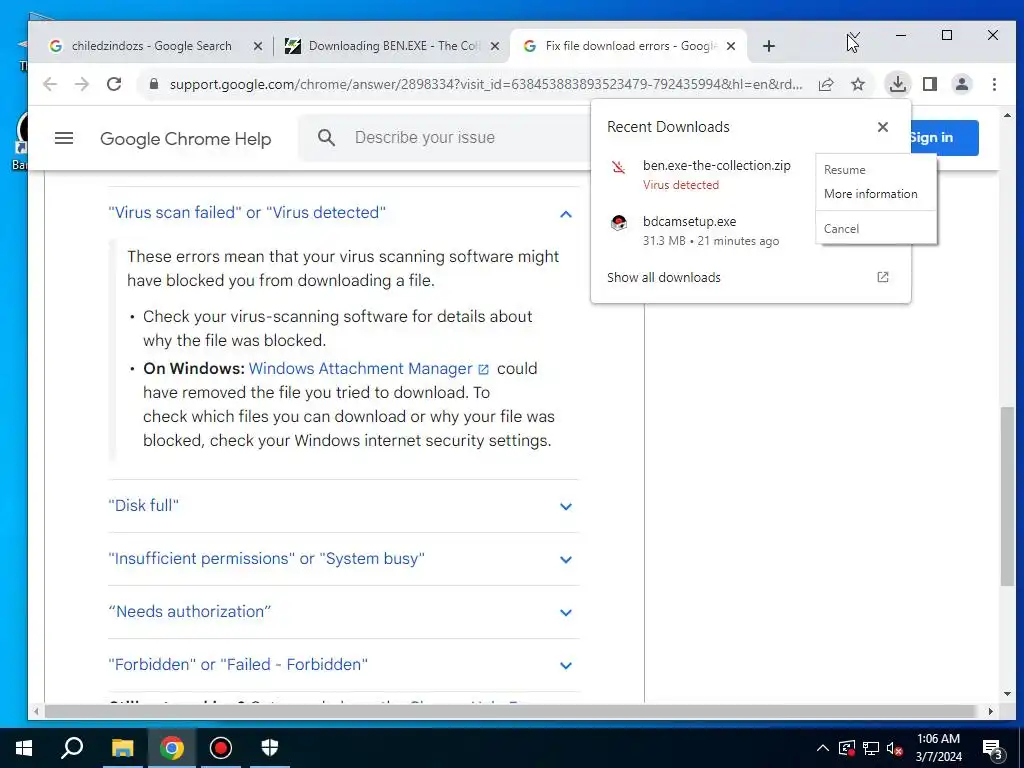1024x768 pixels.
Task: Click the Bandicam record taskbar icon
Action: point(221,748)
